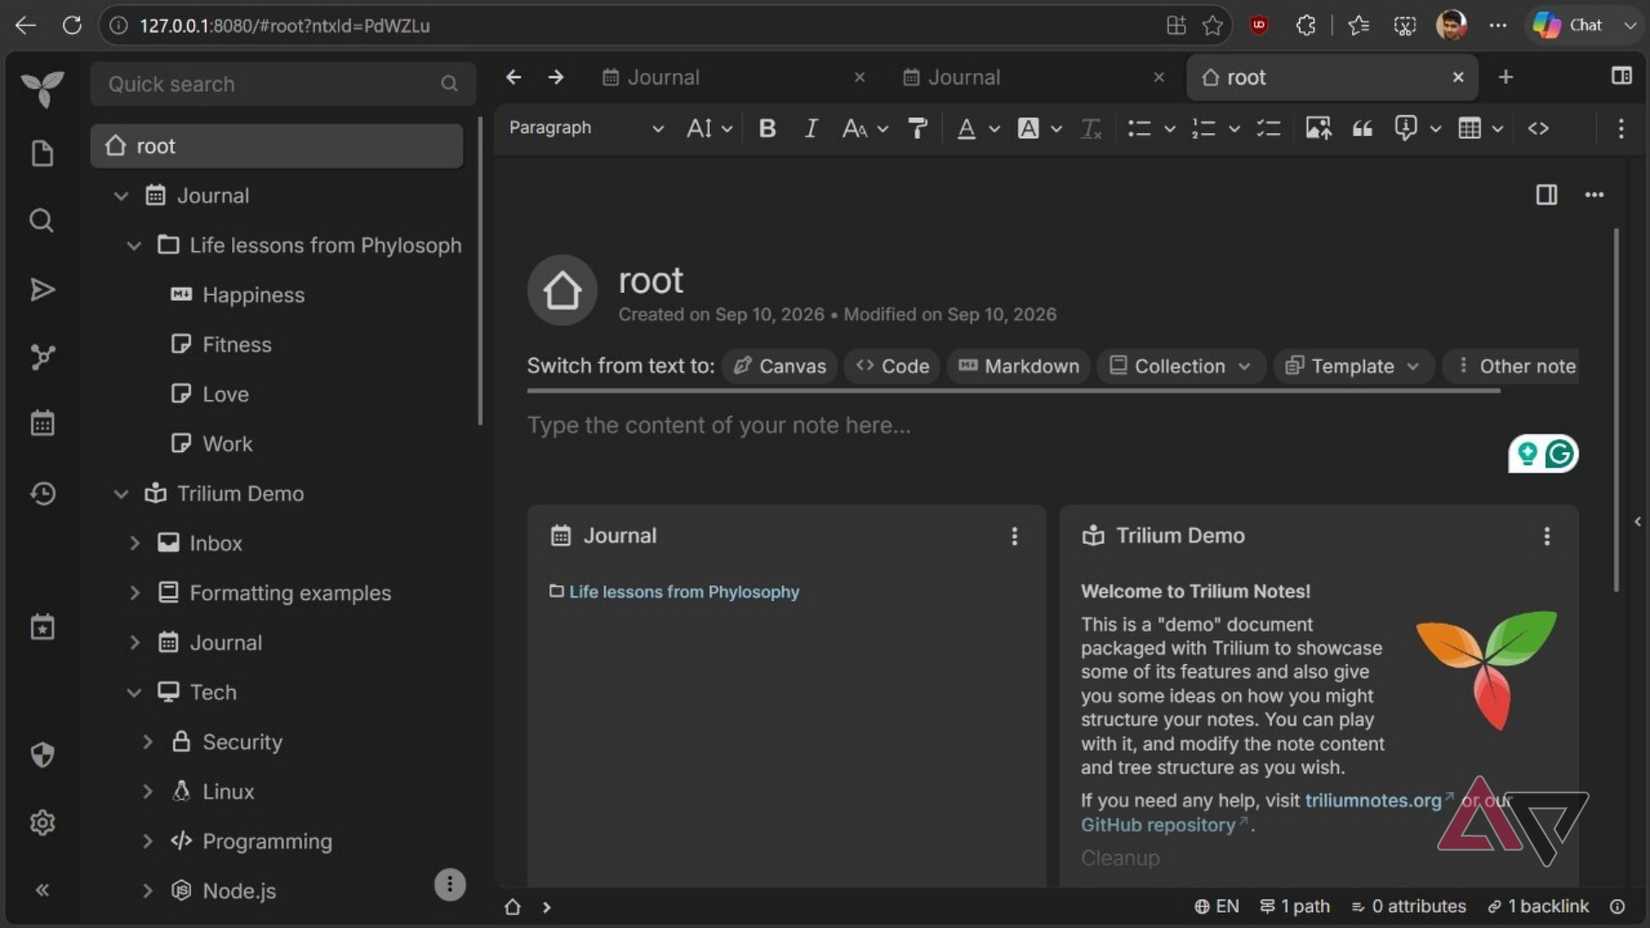
Task: Click the tree's floating three-dot button
Action: coord(450,884)
